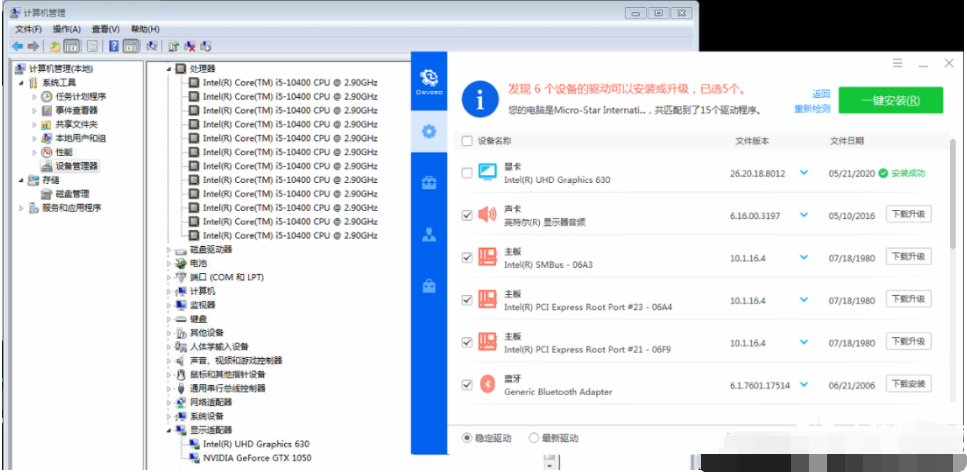
Task: Click Device Manager icon in left tree
Action: click(46, 166)
